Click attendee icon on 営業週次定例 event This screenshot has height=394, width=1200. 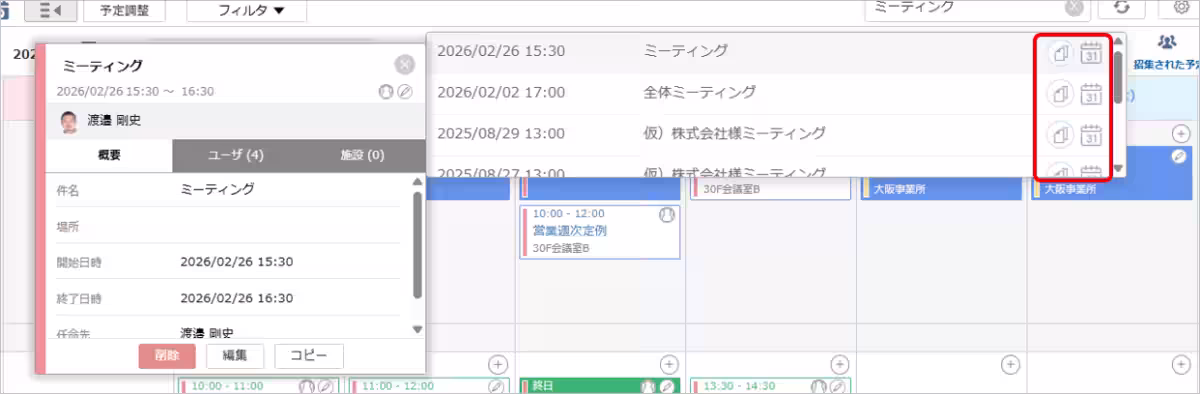(x=667, y=215)
